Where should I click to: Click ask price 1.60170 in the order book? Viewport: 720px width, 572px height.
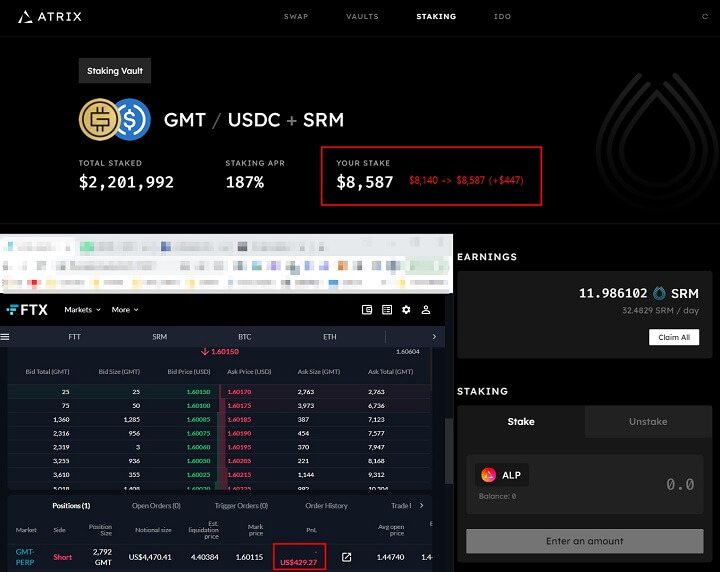[239, 392]
